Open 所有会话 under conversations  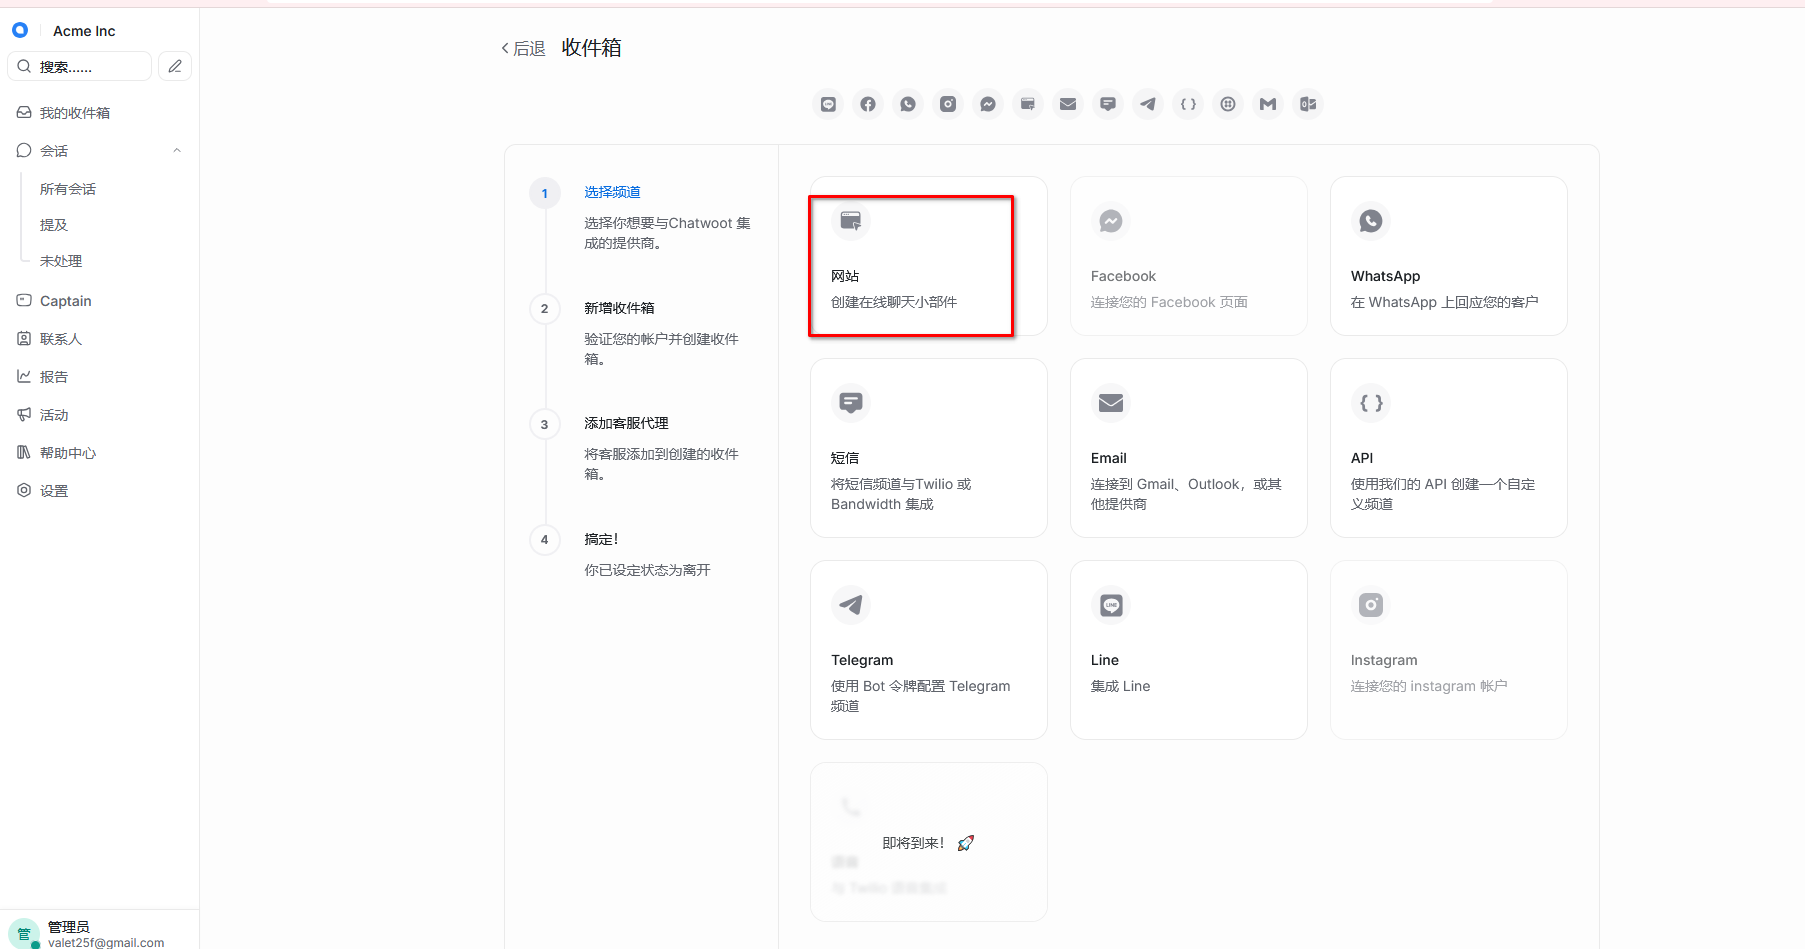(68, 189)
